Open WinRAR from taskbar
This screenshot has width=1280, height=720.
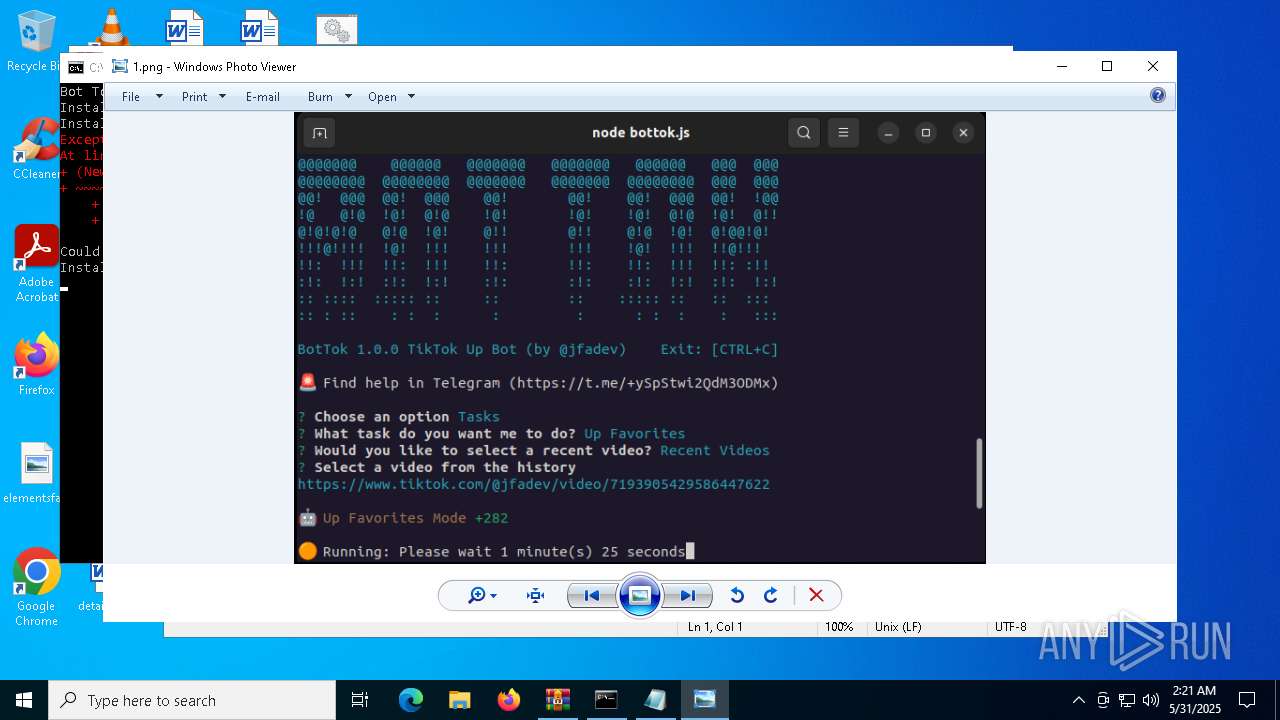(x=557, y=700)
